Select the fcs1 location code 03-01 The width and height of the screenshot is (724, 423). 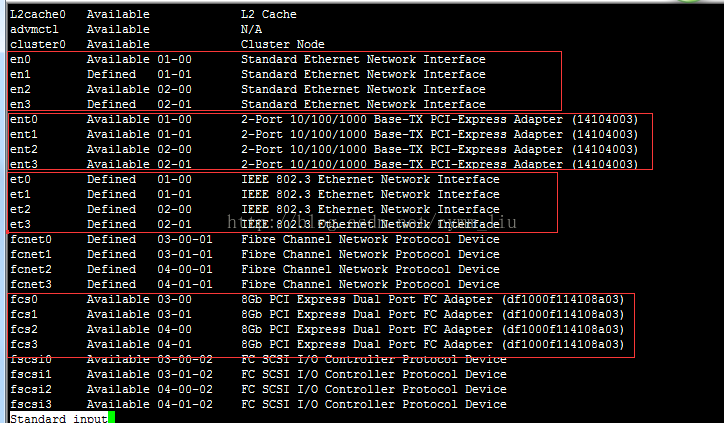[175, 314]
